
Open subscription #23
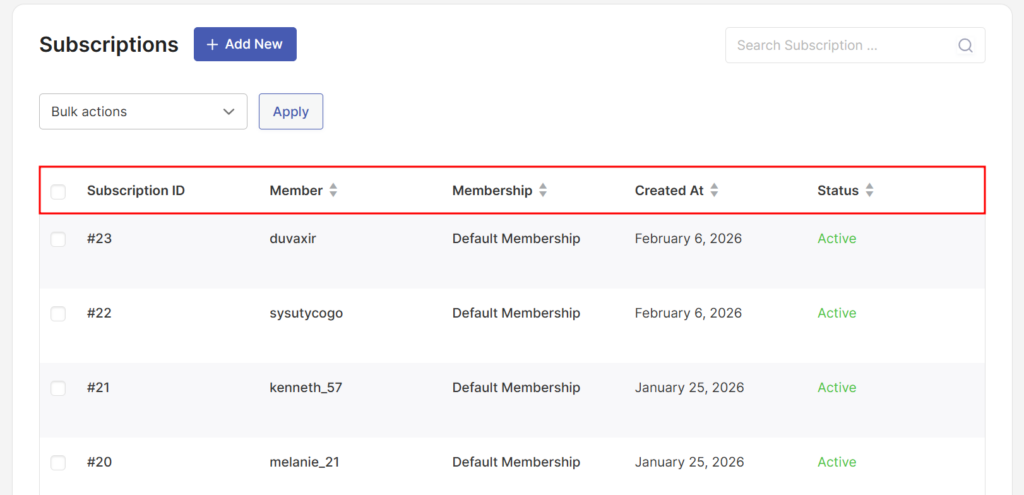99,238
